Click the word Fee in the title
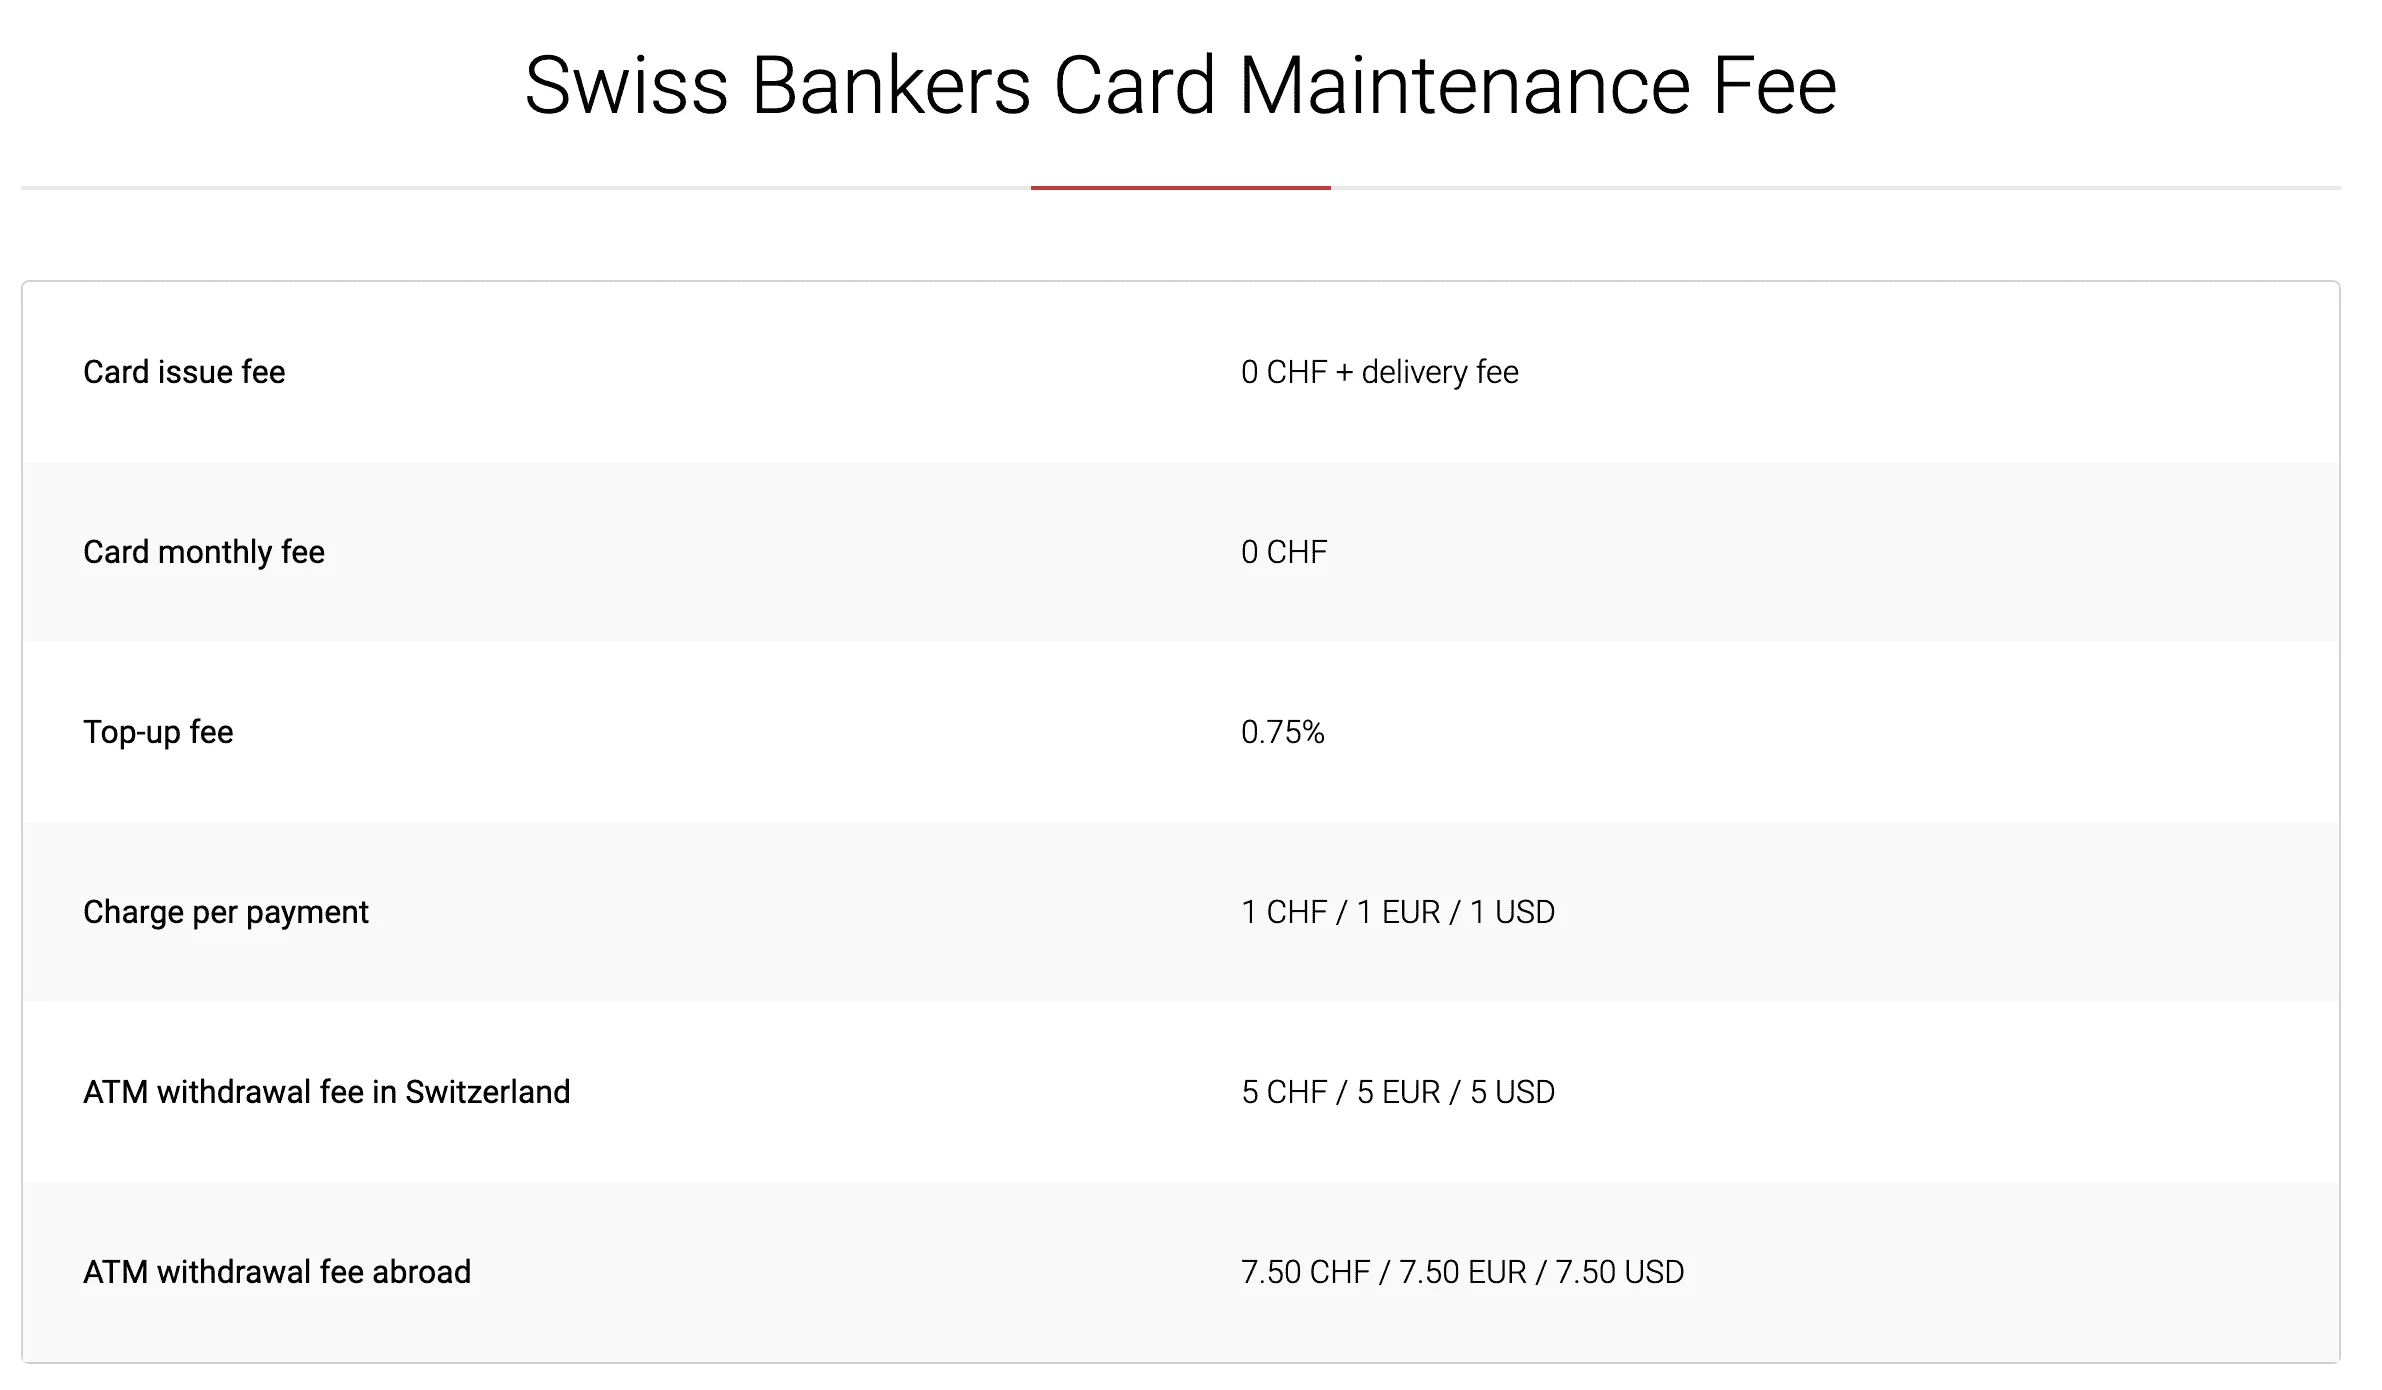 [x=1775, y=85]
